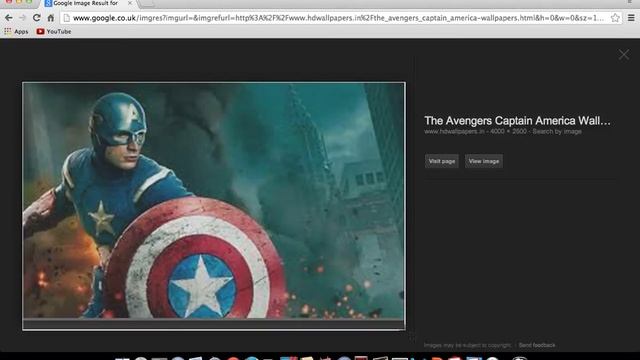Click the browser forward arrow
This screenshot has height=360, width=640.
(x=22, y=18)
